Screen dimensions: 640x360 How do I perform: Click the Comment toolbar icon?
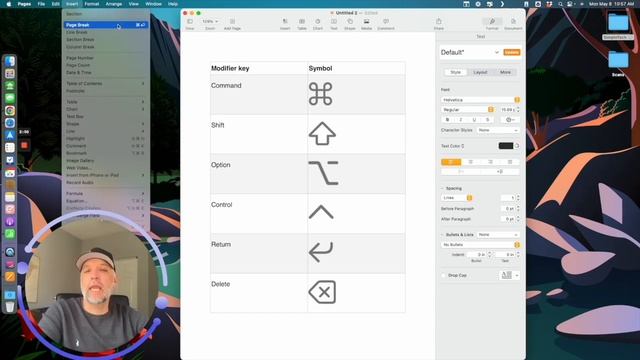[x=386, y=22]
